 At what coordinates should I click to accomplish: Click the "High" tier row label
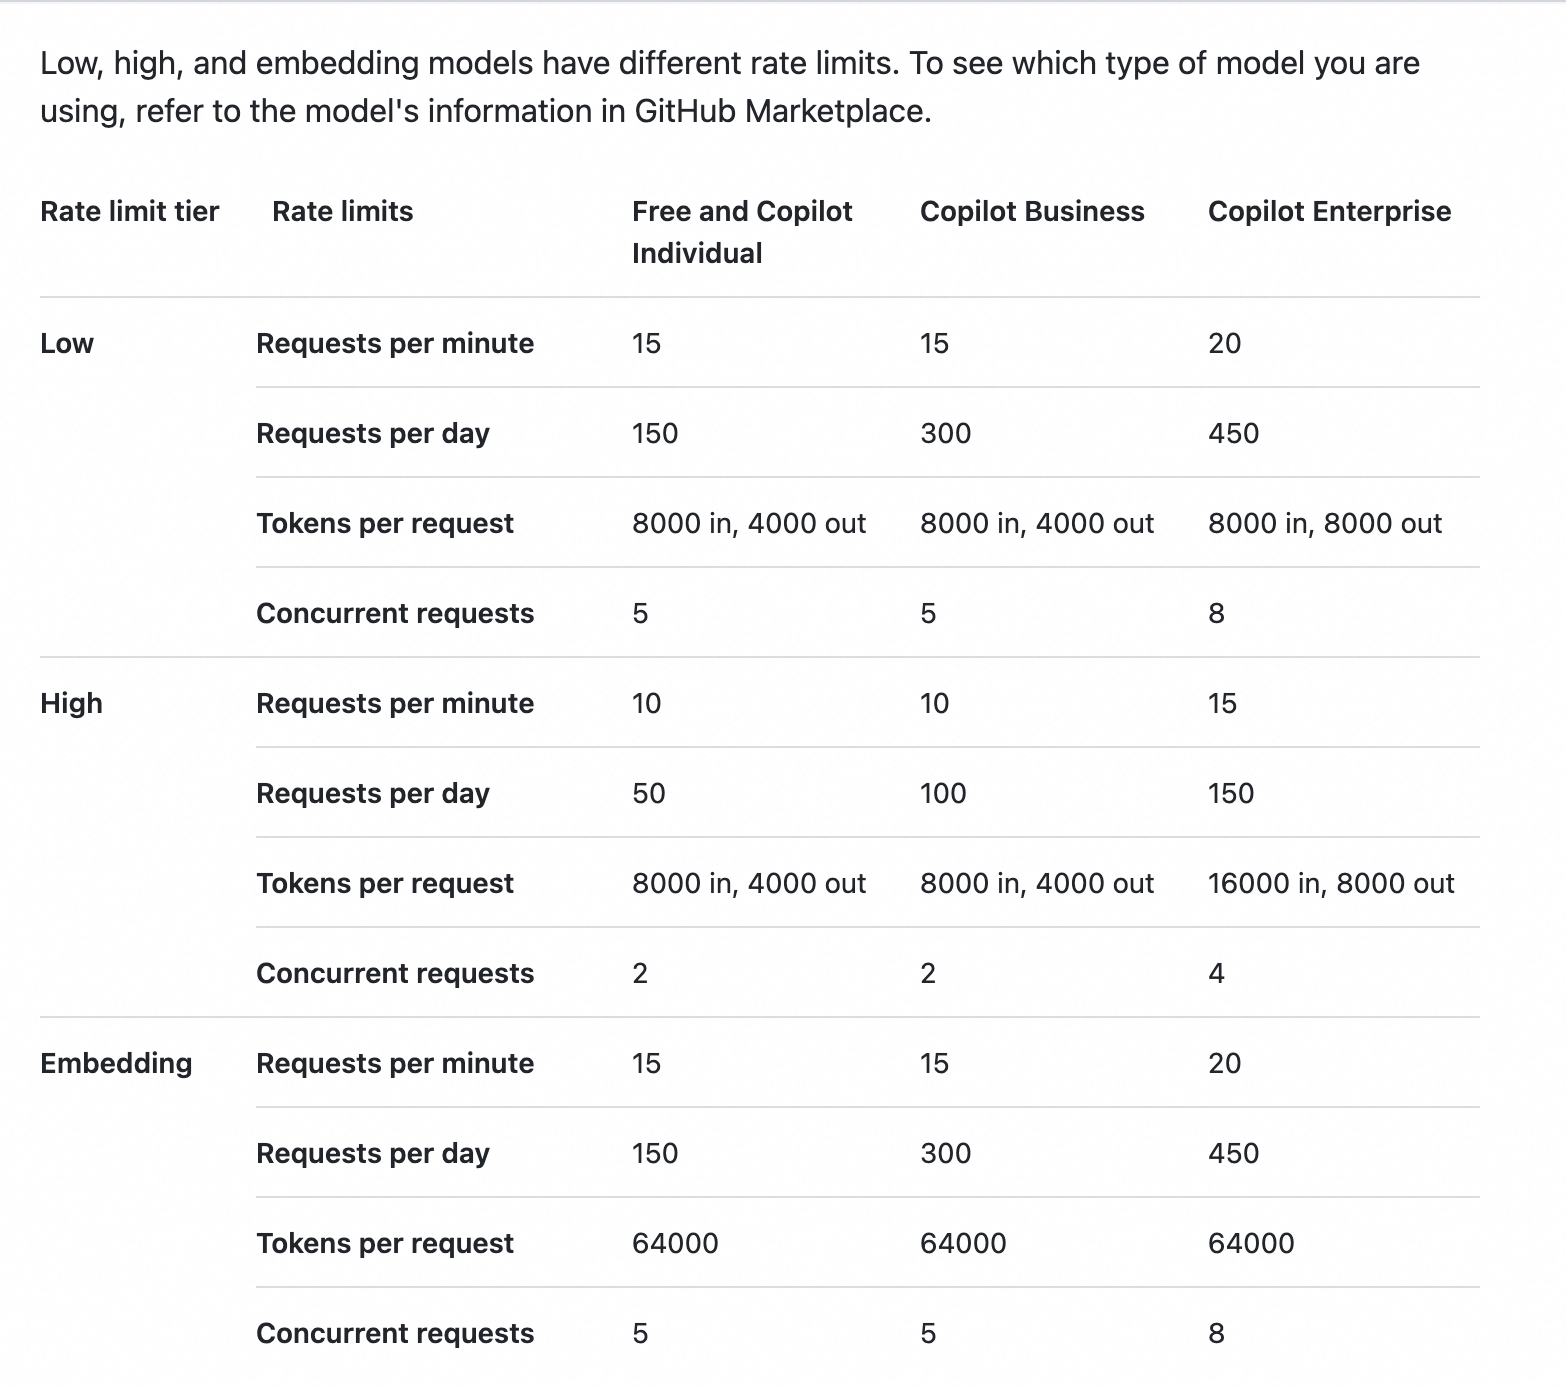tap(71, 703)
